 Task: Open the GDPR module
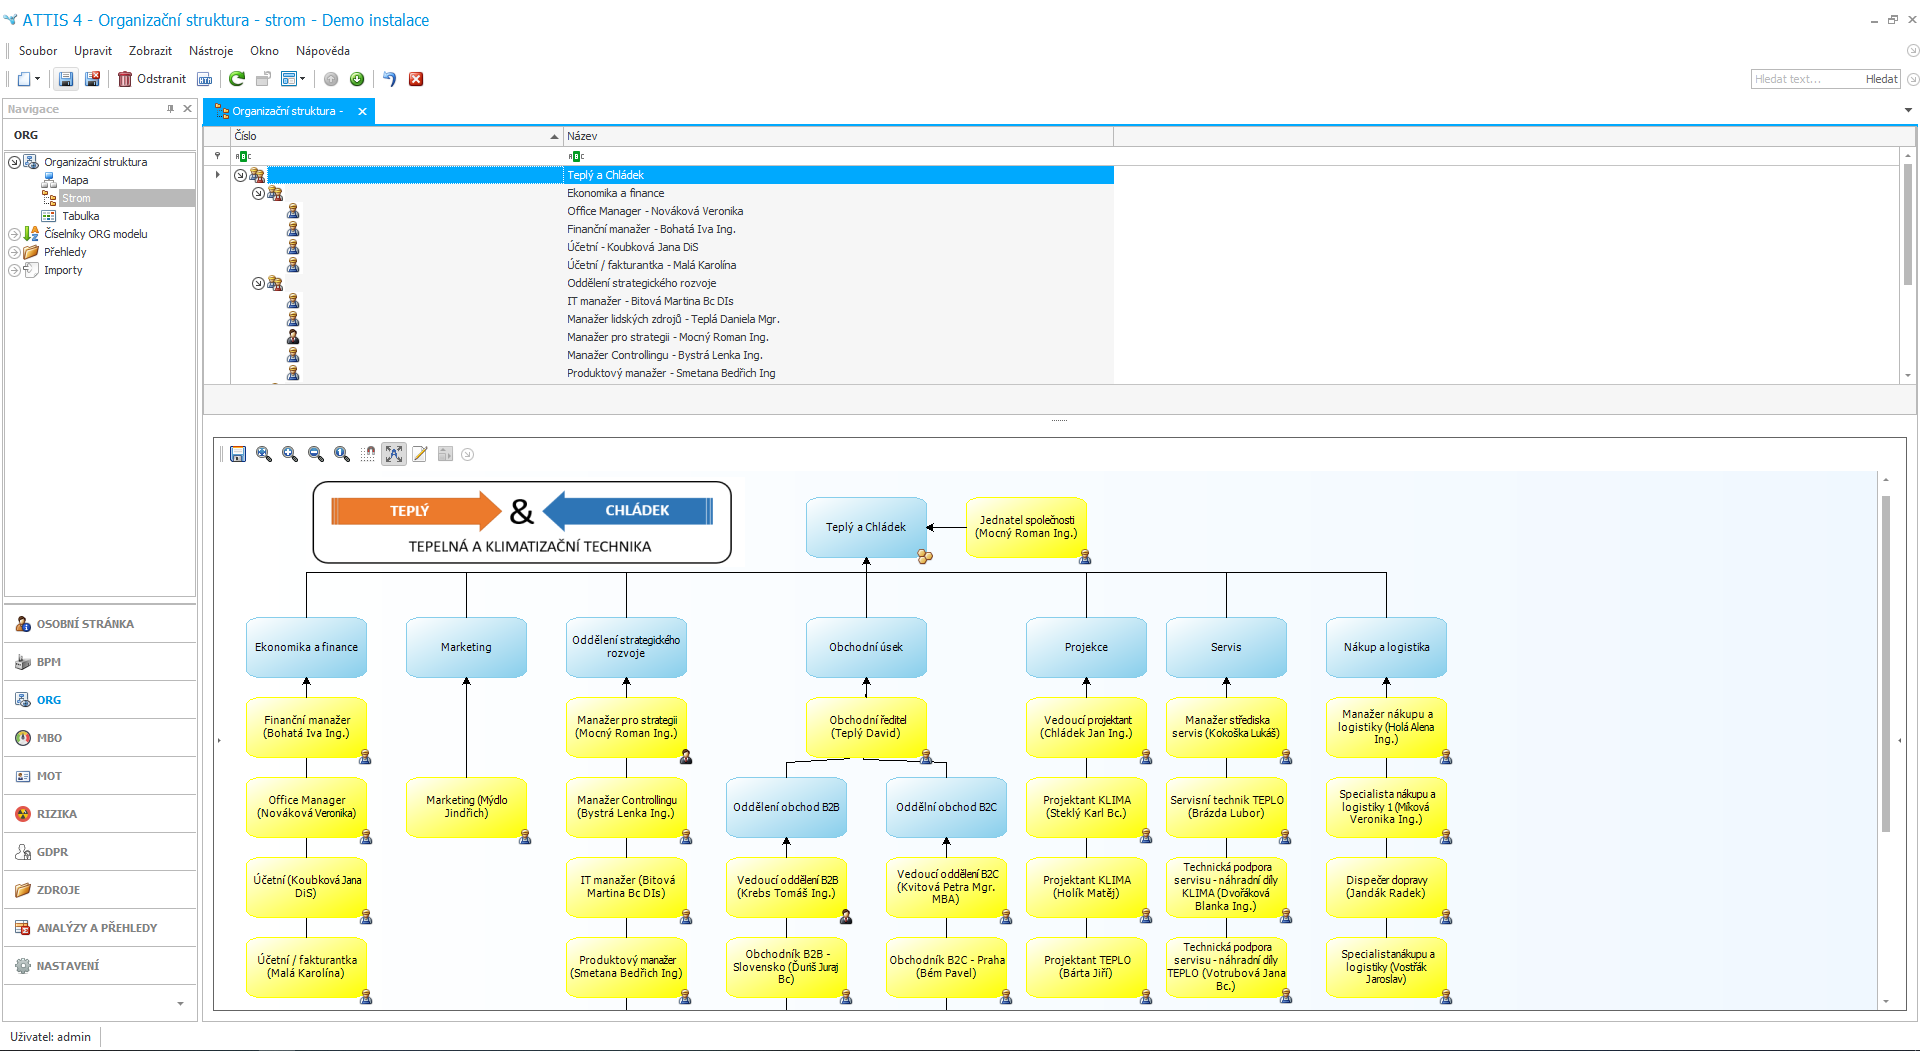[99, 852]
